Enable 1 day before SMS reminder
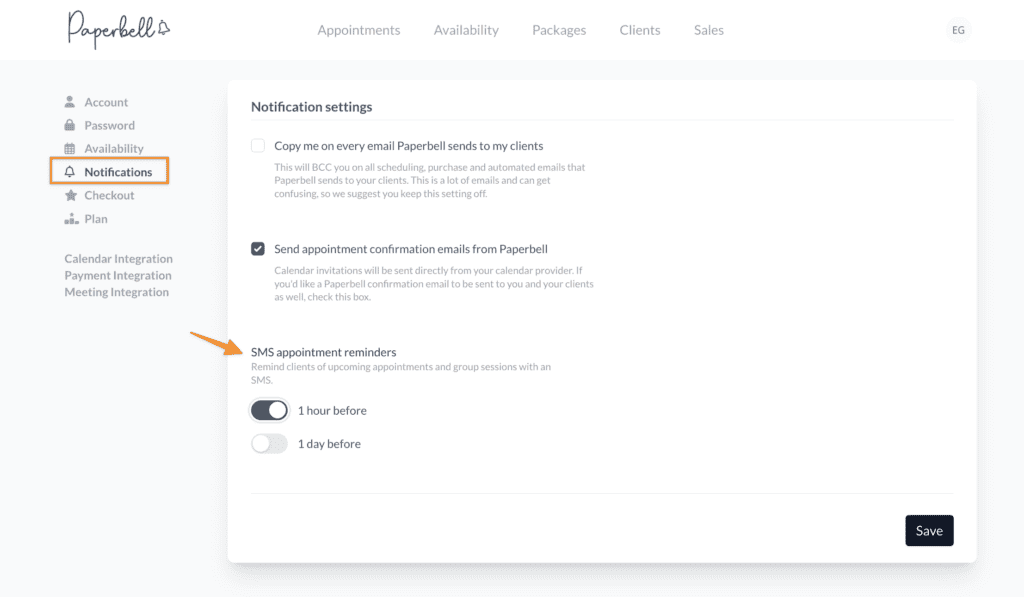Viewport: 1024px width, 597px height. tap(269, 444)
